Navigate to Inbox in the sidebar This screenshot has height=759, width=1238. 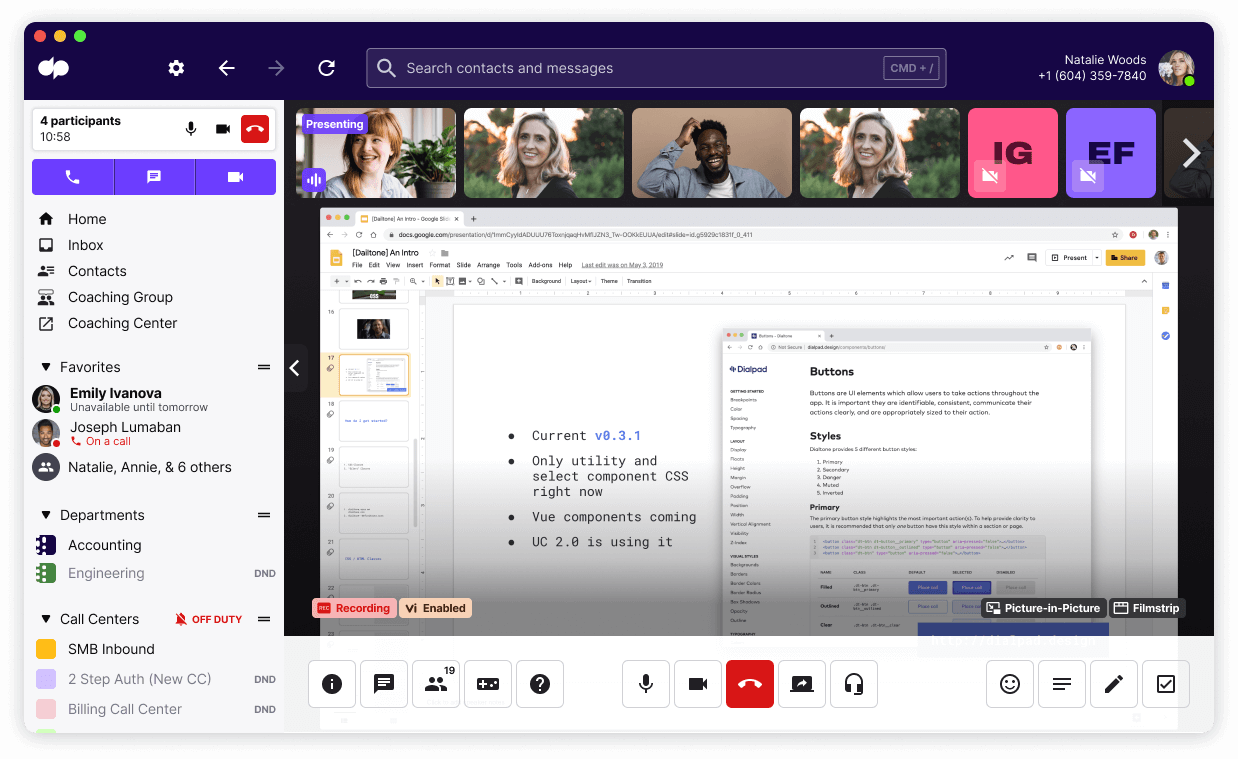point(85,245)
